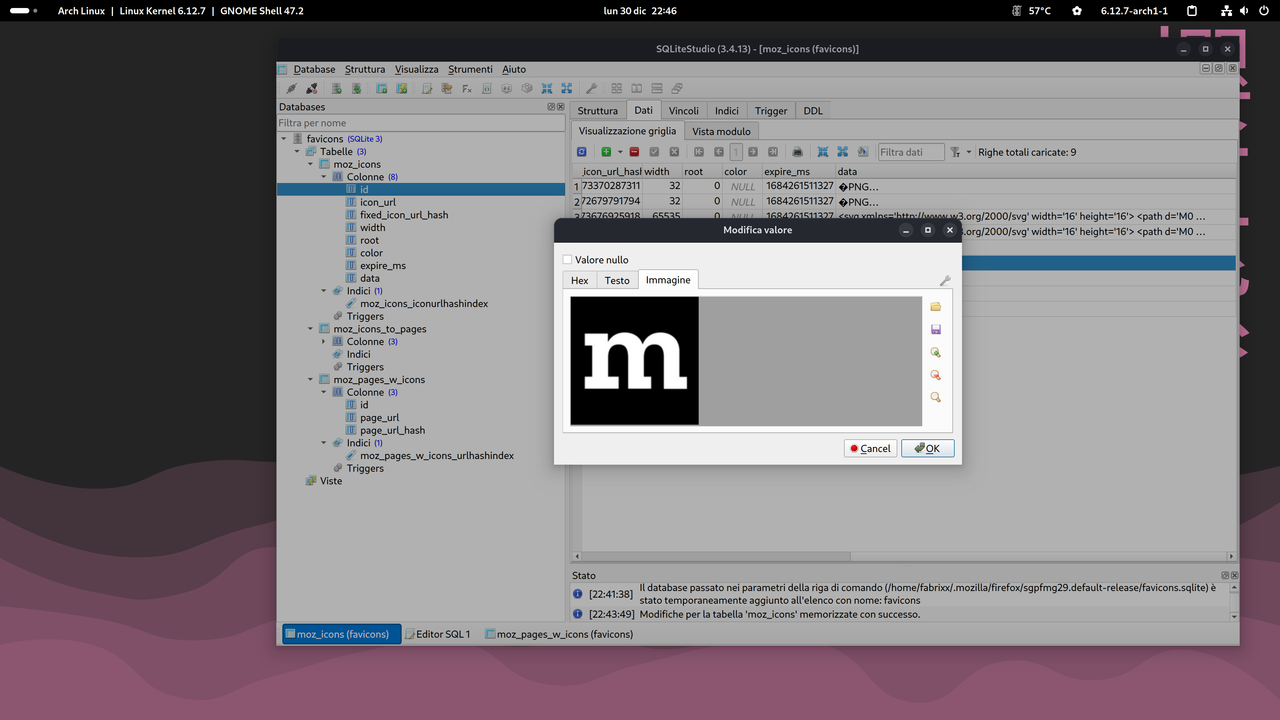
Task: Click the GNOME top bar clipboard icon
Action: [1192, 11]
